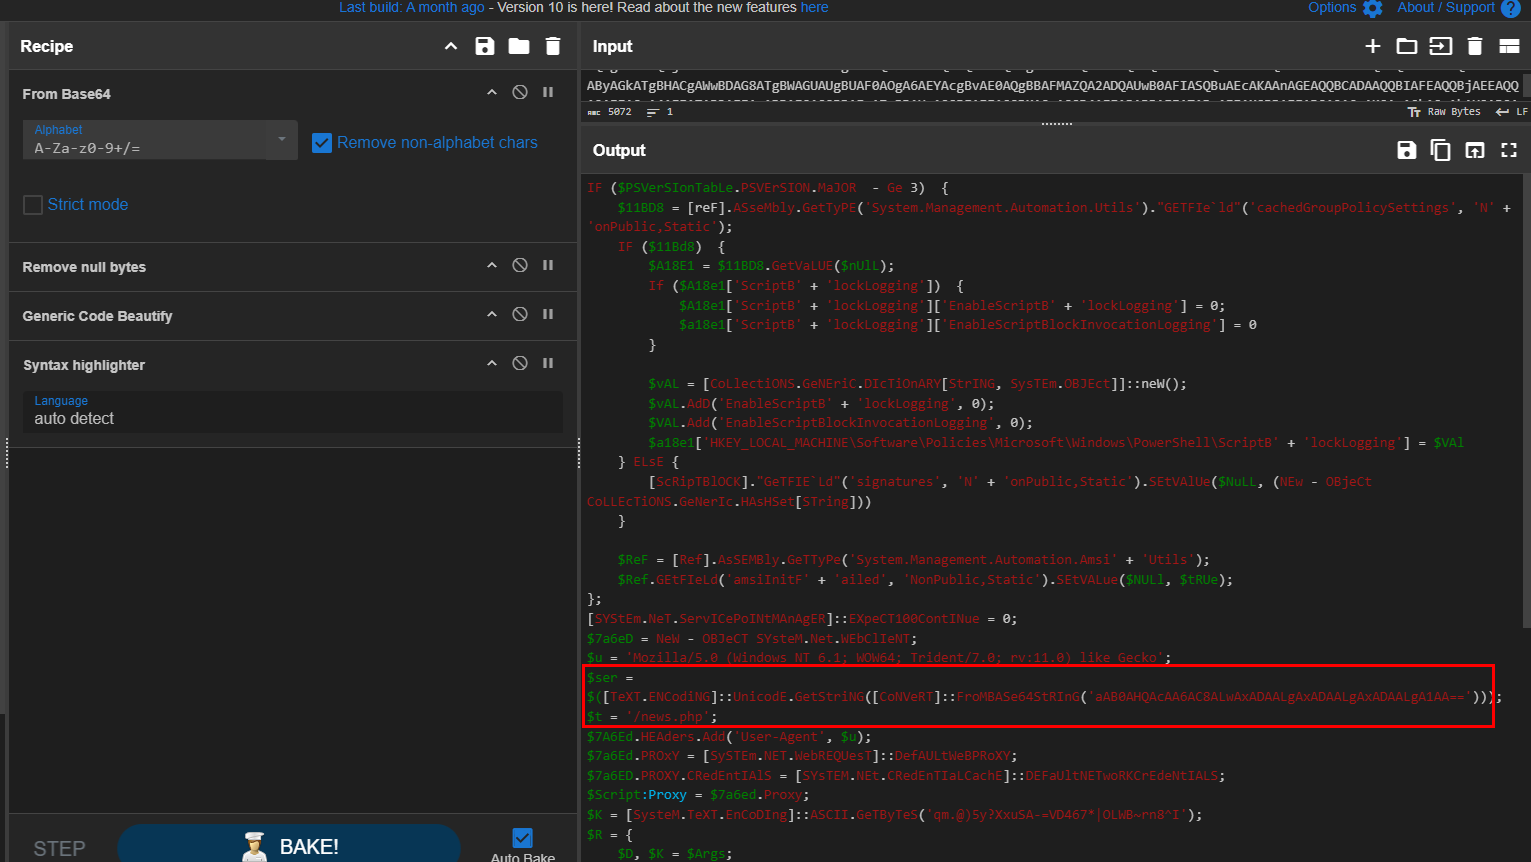
Task: Save output to file icon
Action: tap(1407, 150)
